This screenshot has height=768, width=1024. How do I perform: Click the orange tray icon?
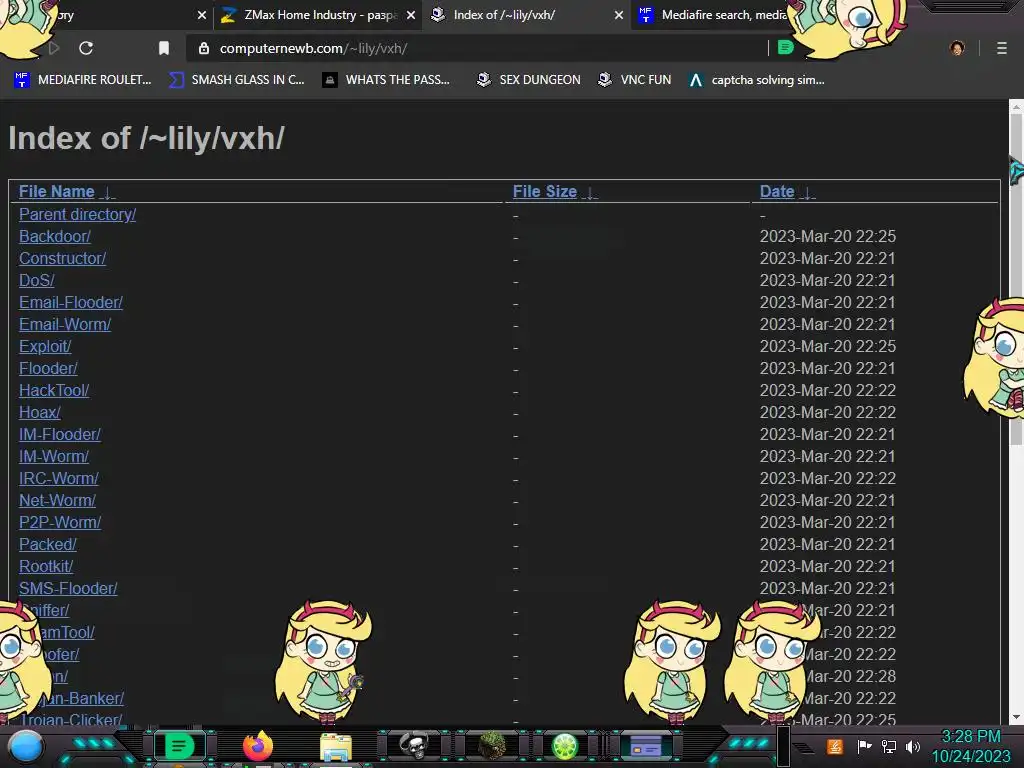(835, 746)
